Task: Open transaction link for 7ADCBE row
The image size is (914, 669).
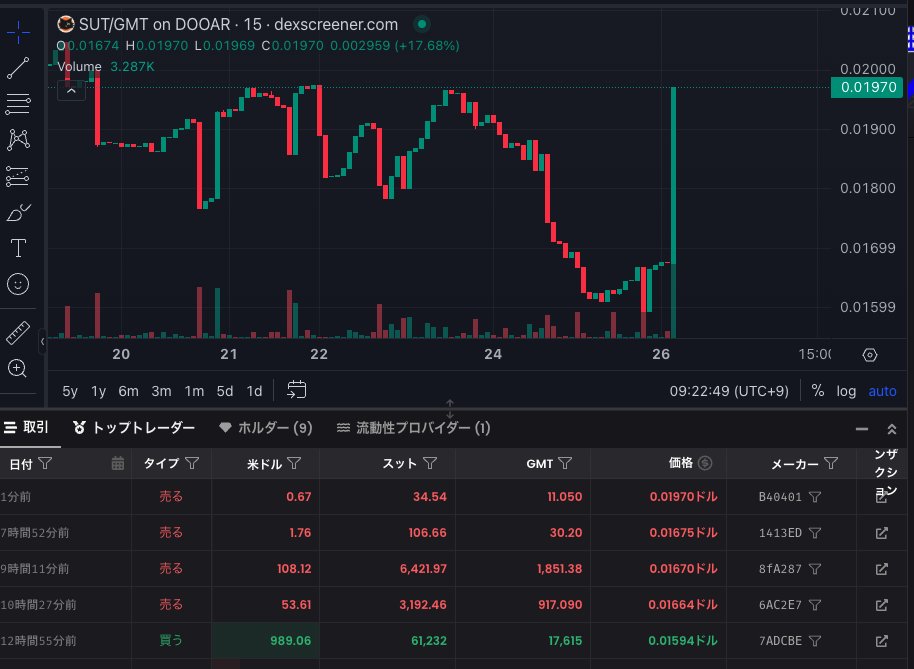Action: (882, 641)
